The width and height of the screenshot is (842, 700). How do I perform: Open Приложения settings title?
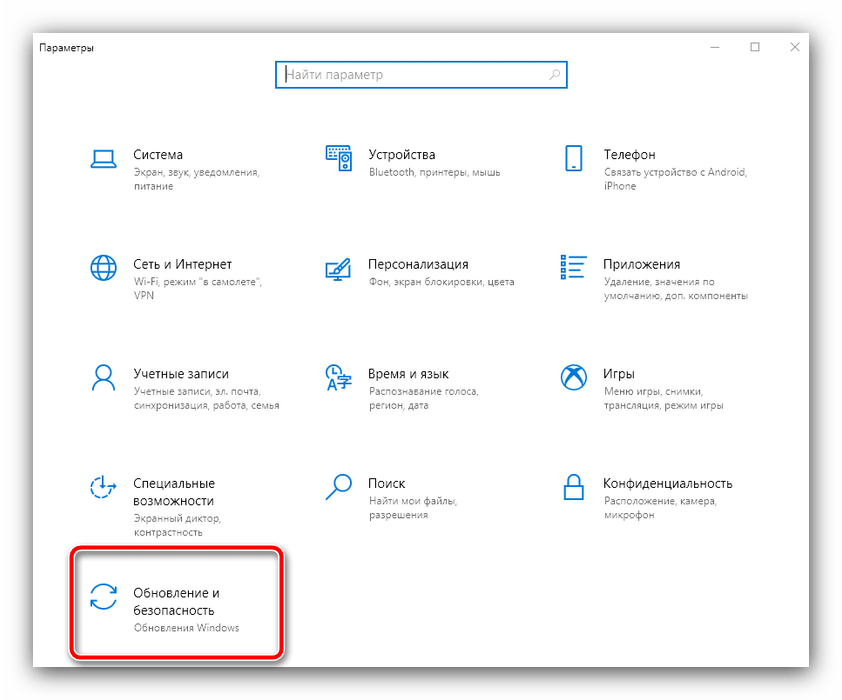[642, 264]
